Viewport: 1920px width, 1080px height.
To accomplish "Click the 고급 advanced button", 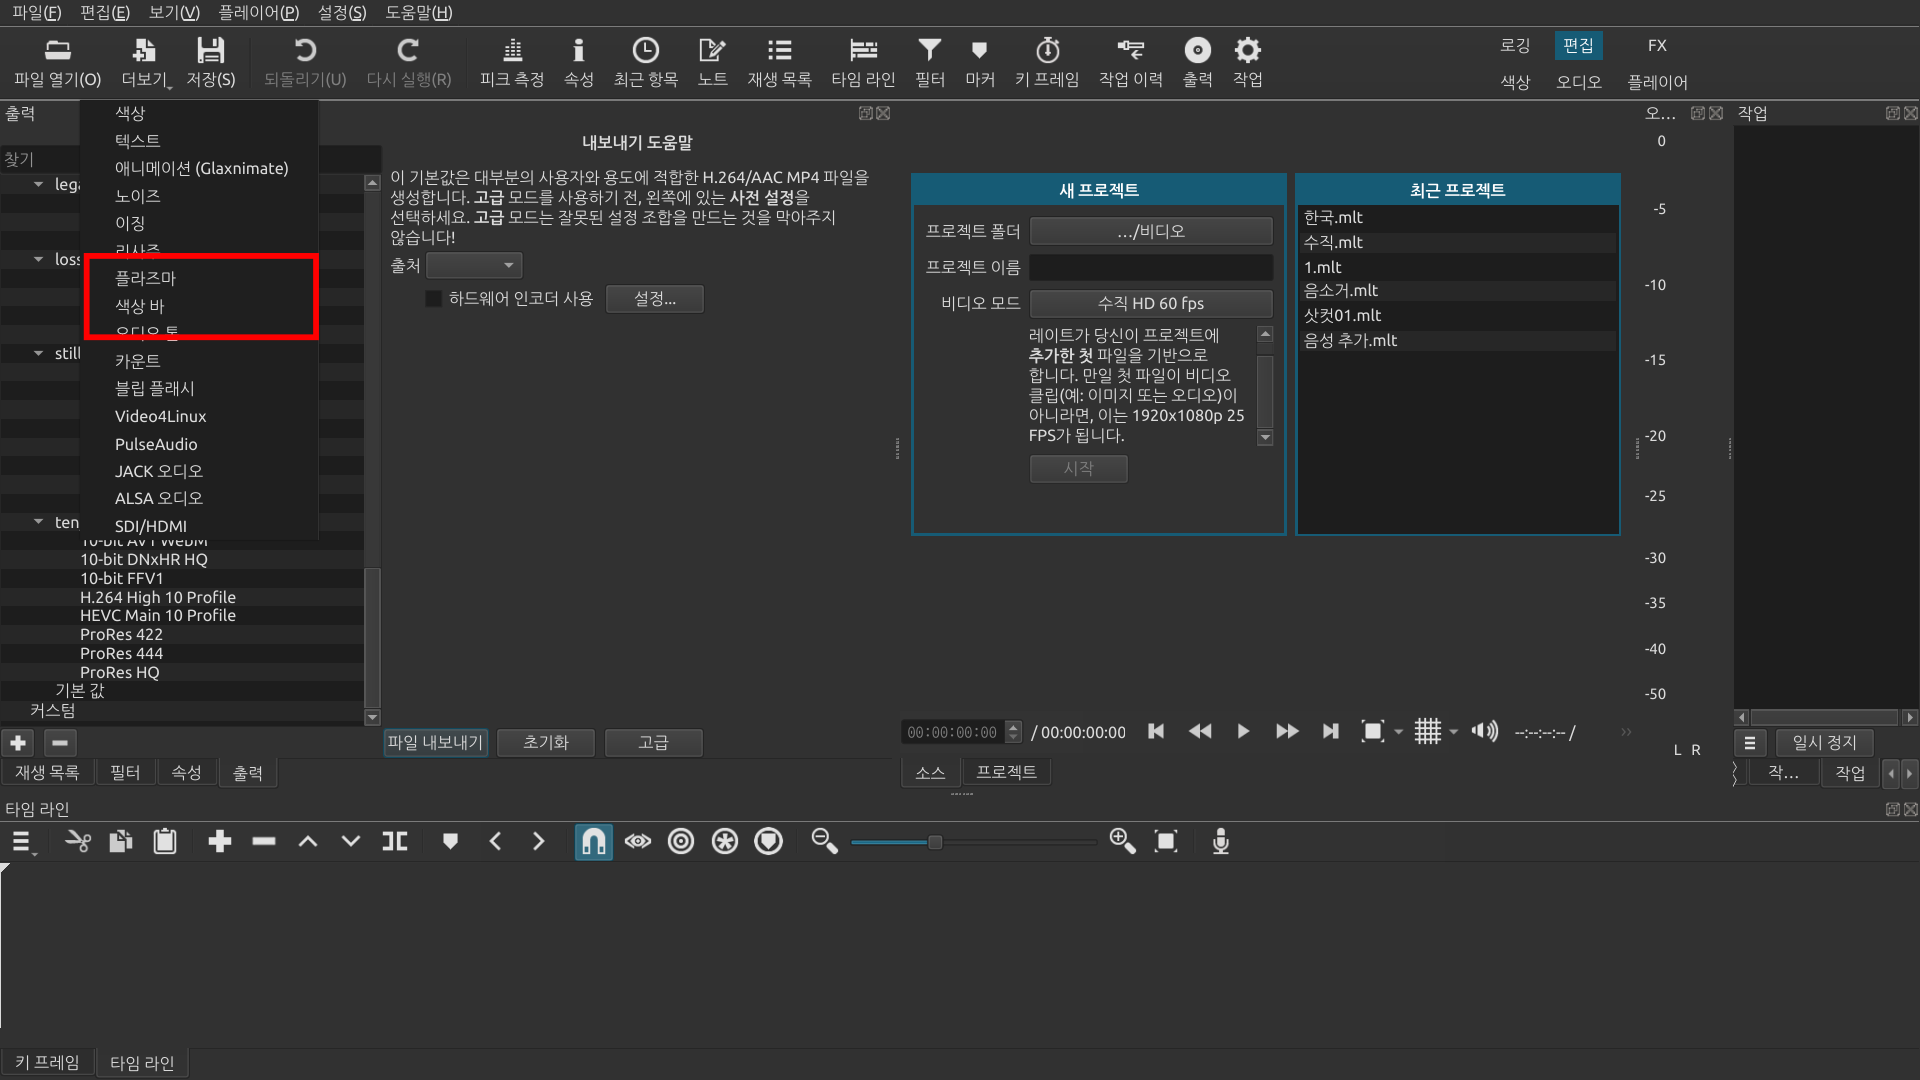I will (653, 743).
